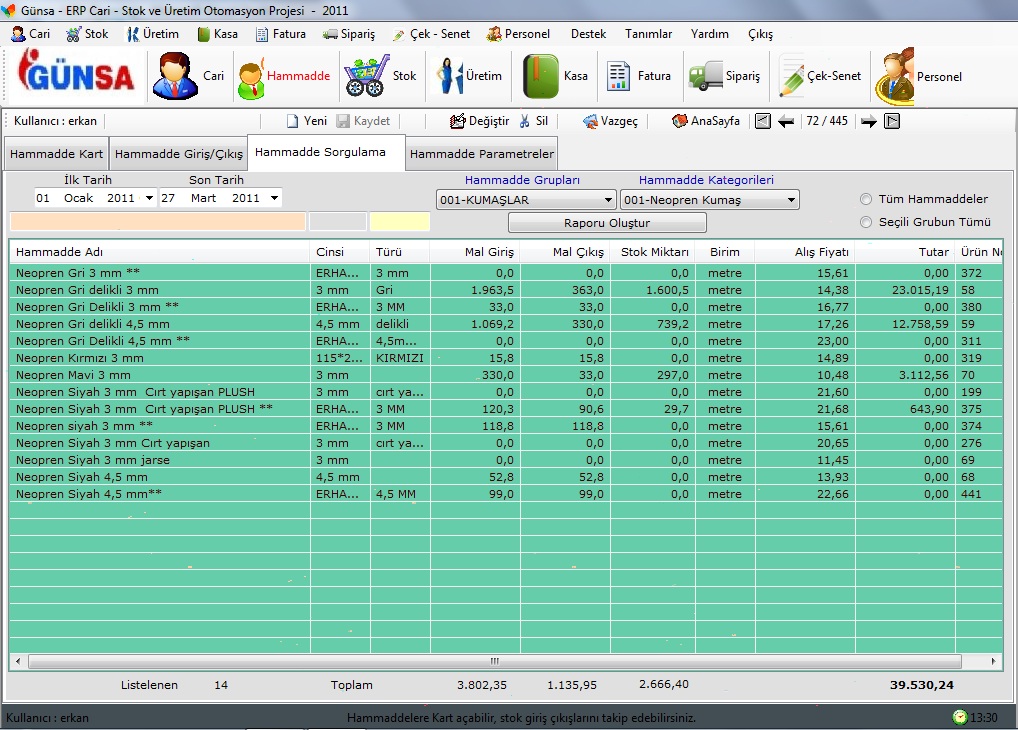Go to next record arrow
This screenshot has width=1018, height=730.
pyautogui.click(x=869, y=121)
